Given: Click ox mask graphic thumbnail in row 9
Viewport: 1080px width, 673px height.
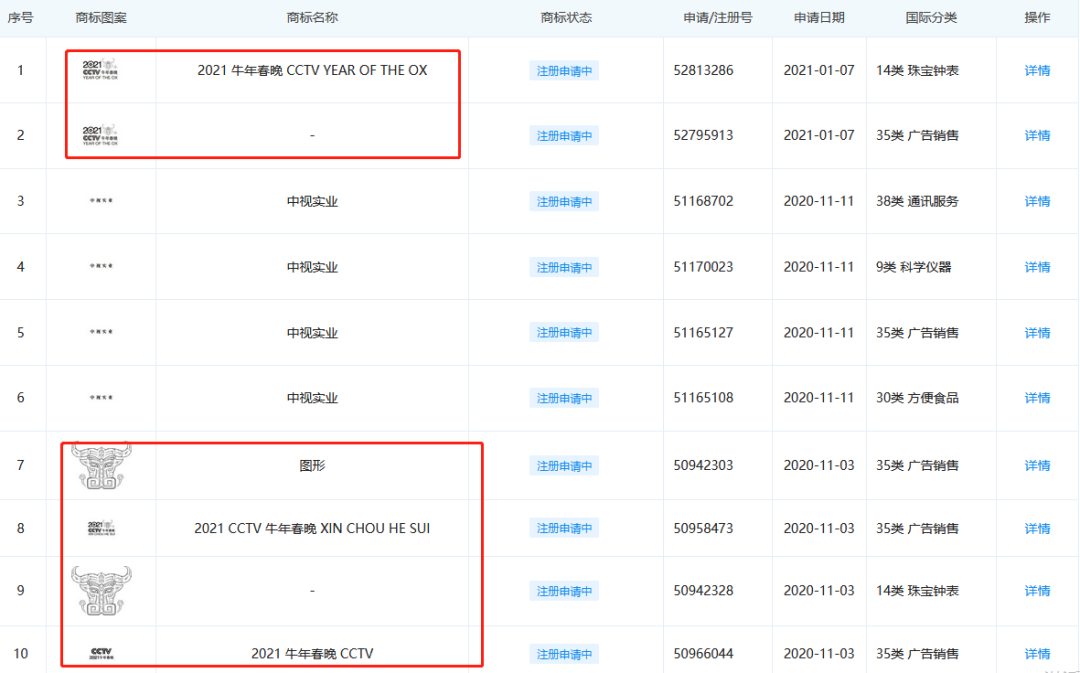Looking at the screenshot, I should point(101,591).
